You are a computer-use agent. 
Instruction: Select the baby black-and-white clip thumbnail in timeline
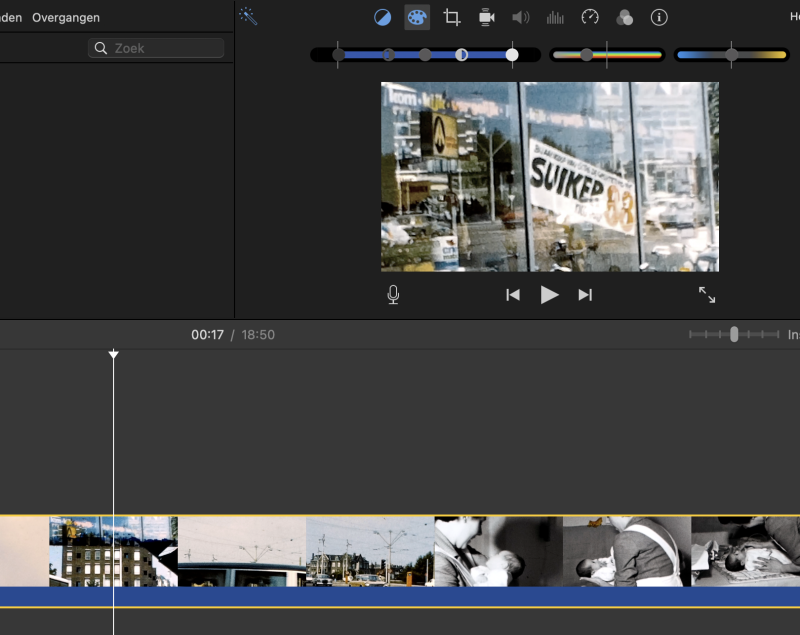pyautogui.click(x=498, y=551)
